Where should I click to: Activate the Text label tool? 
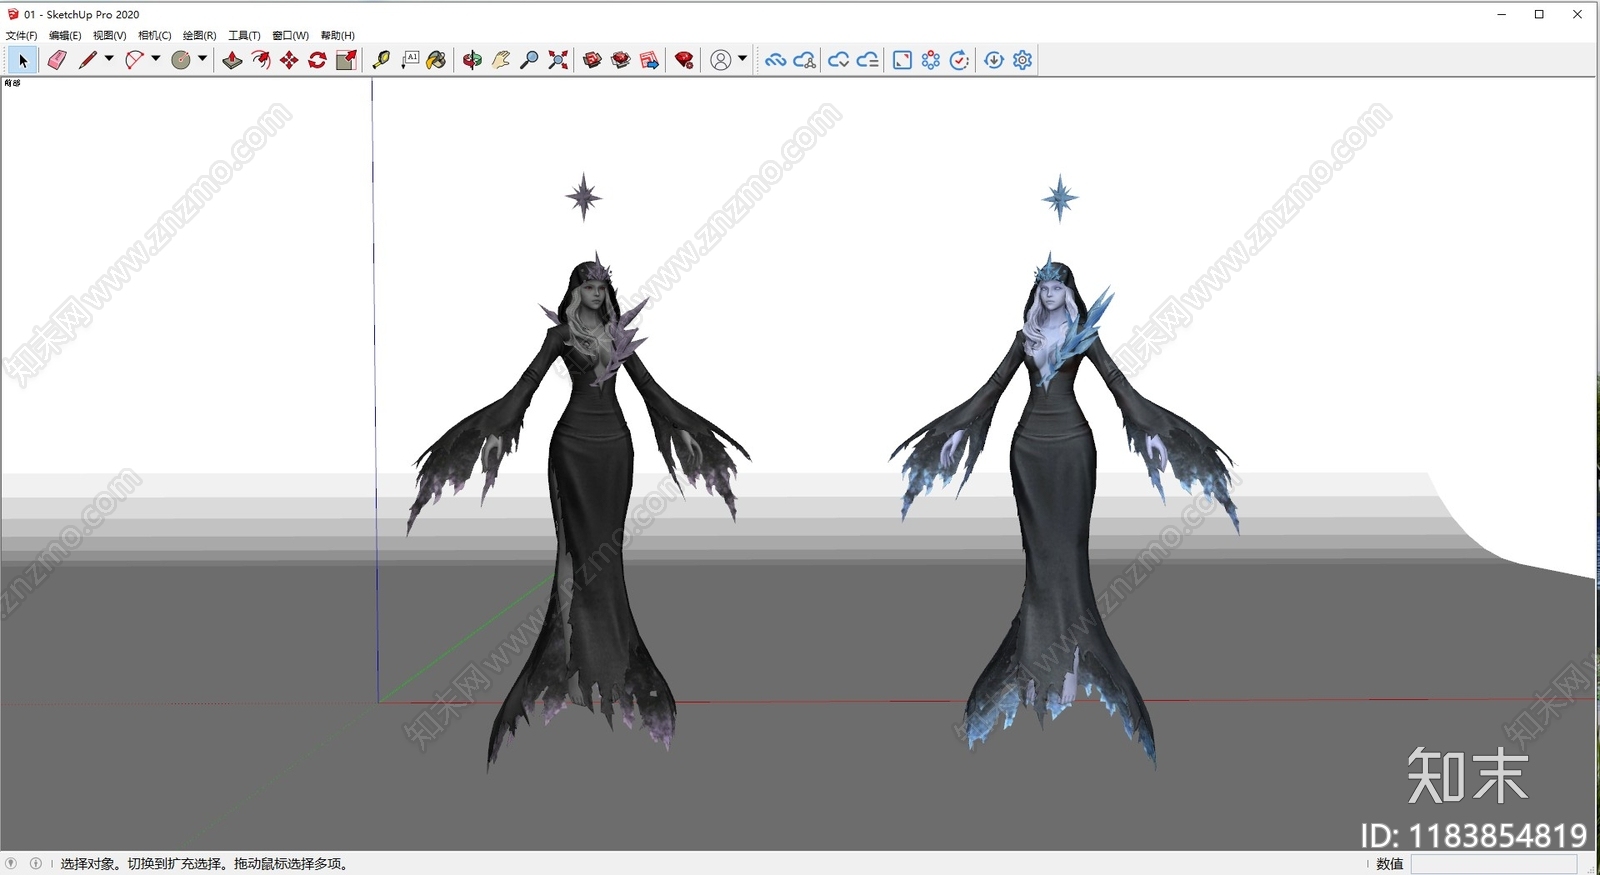(x=410, y=60)
